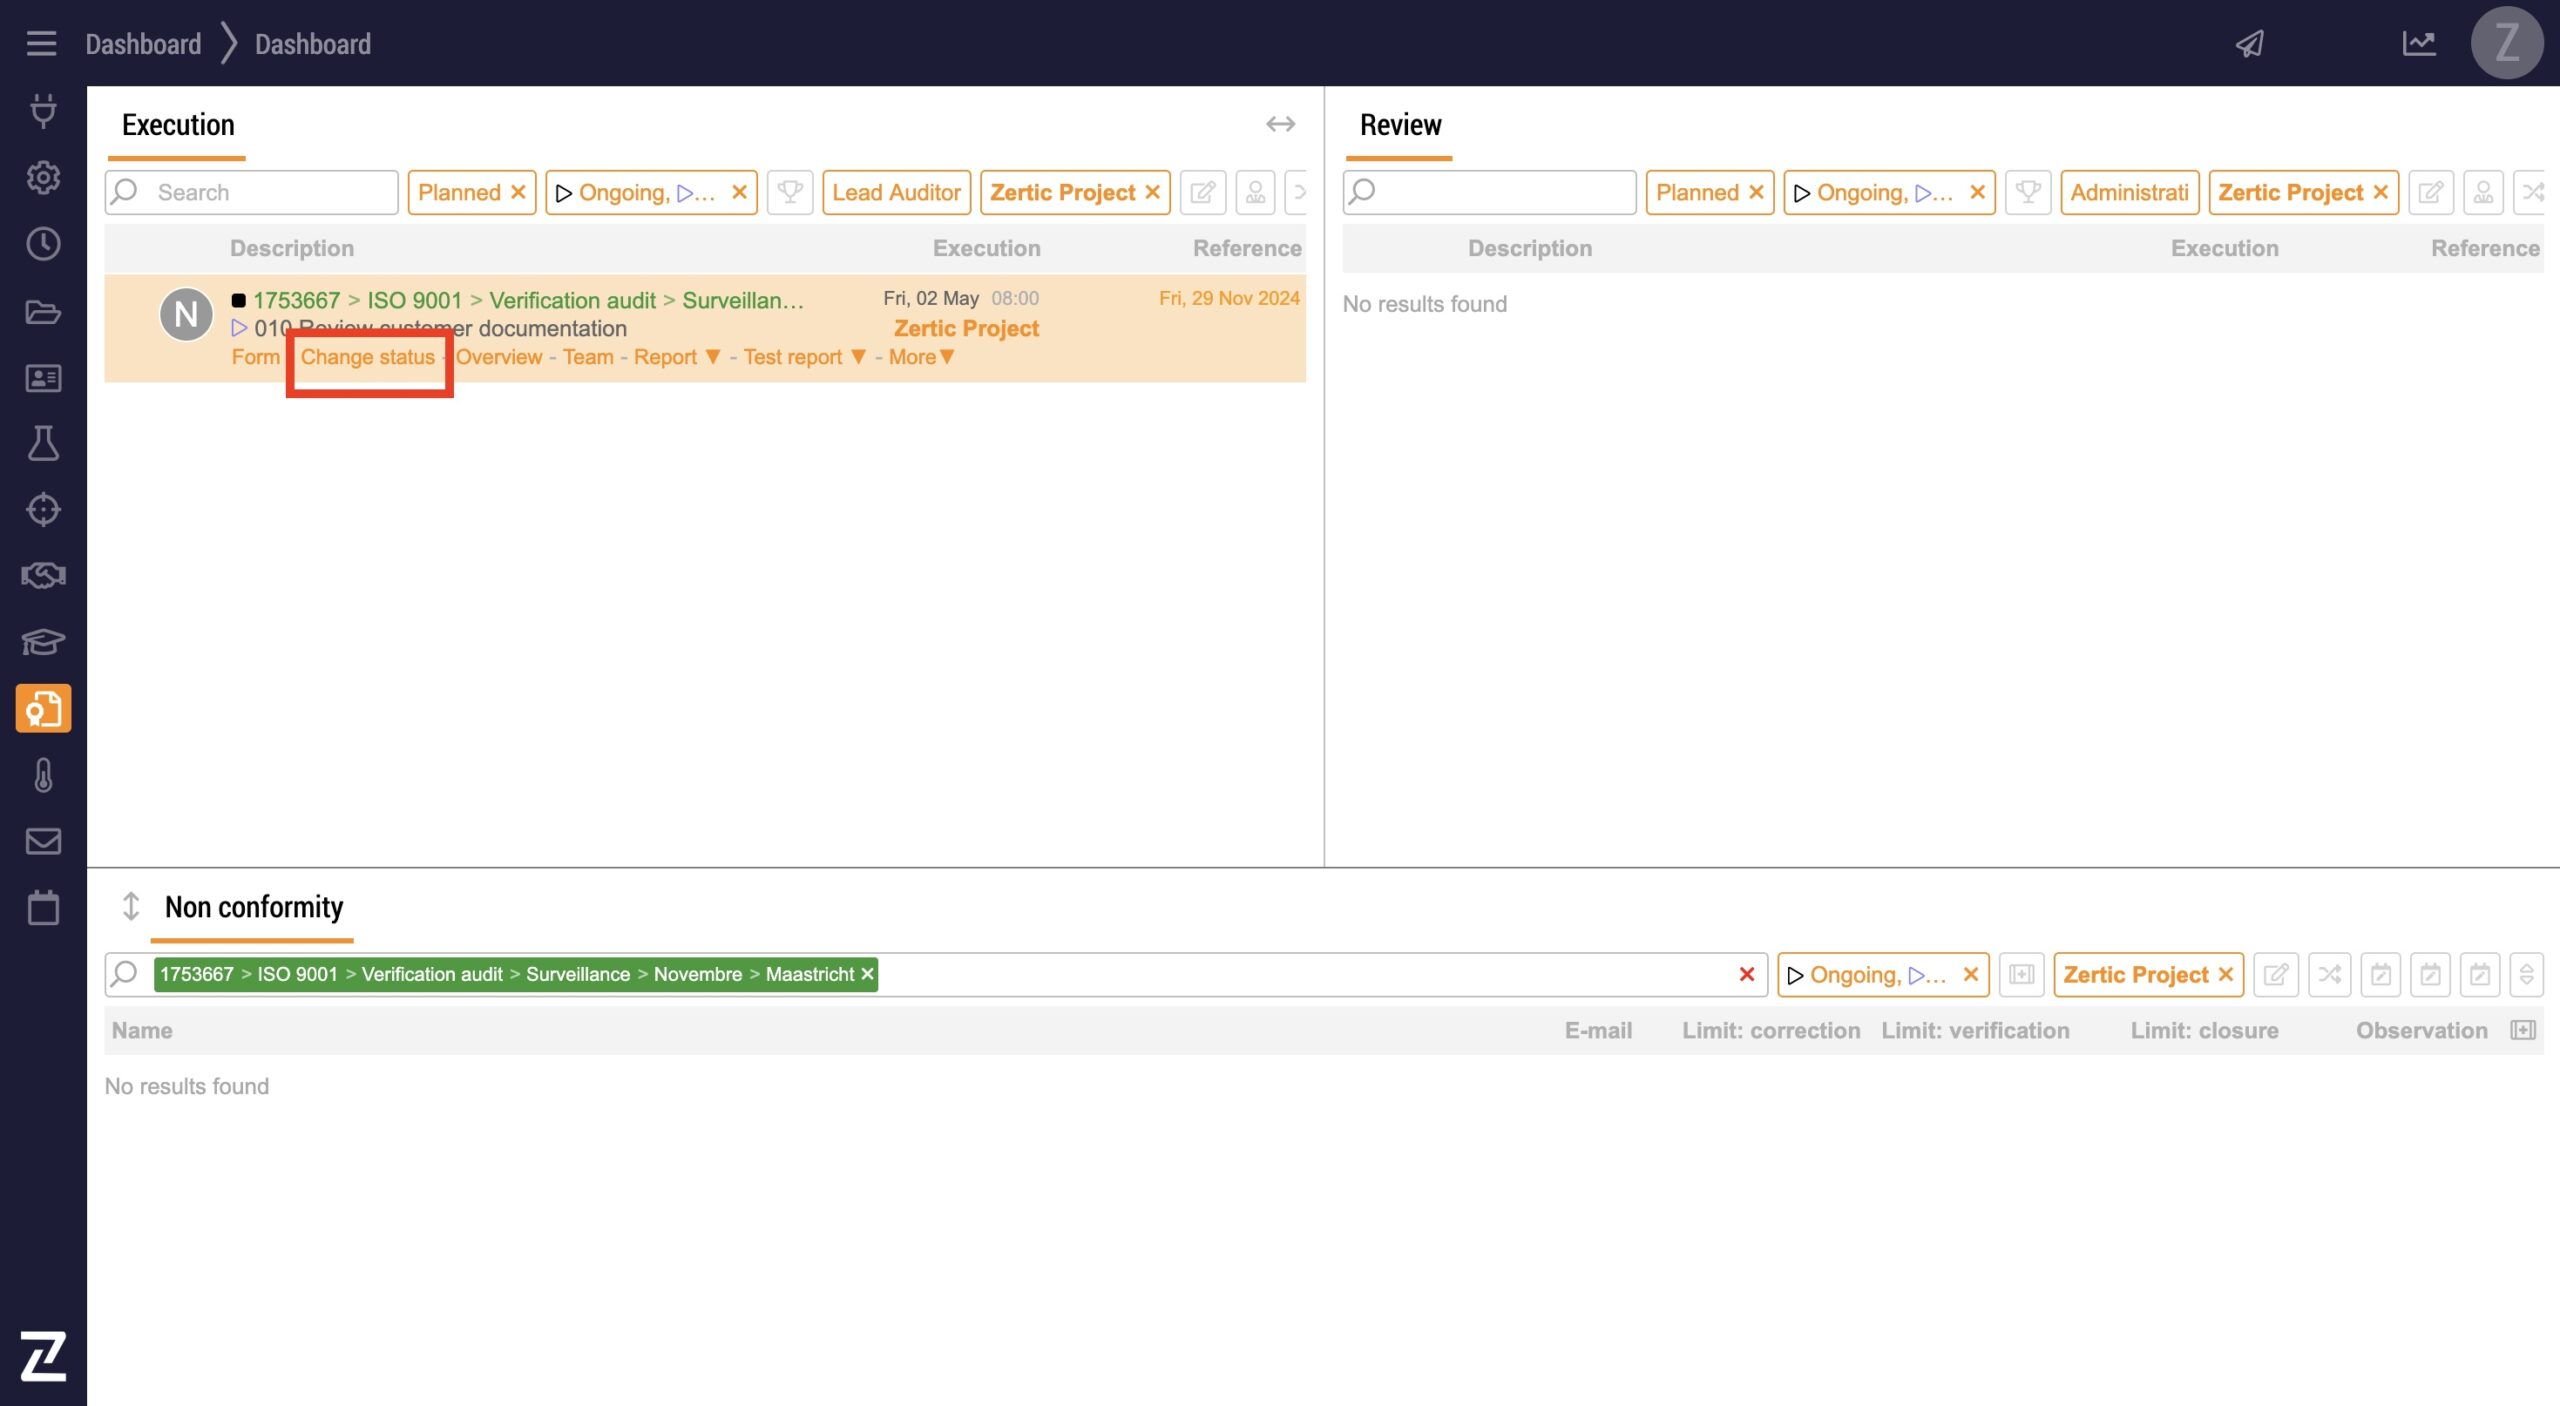Click the flask laboratory sidebar icon
The image size is (2560, 1406).
click(43, 443)
